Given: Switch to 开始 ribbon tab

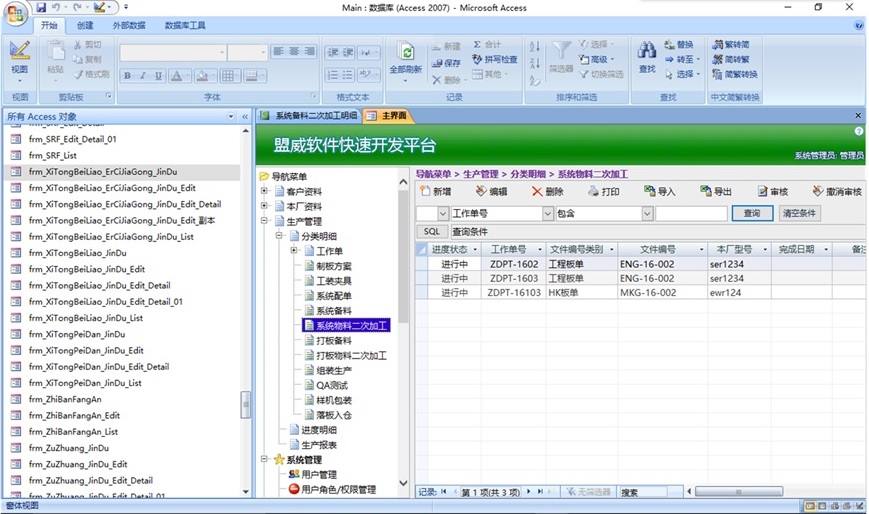Looking at the screenshot, I should click(x=49, y=26).
